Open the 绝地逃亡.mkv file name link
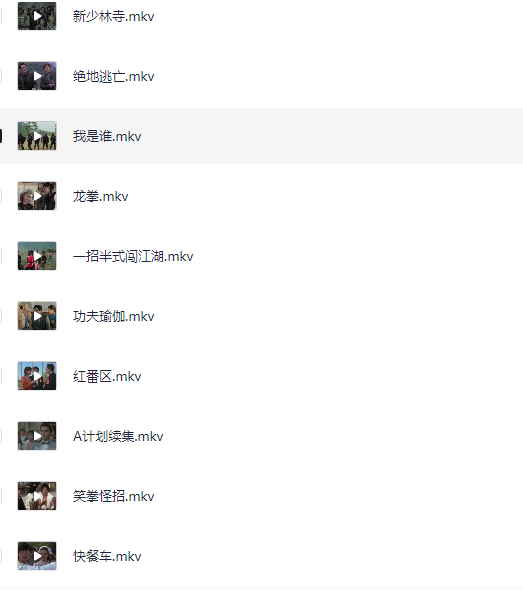Image resolution: width=523 pixels, height=591 pixels. click(113, 77)
